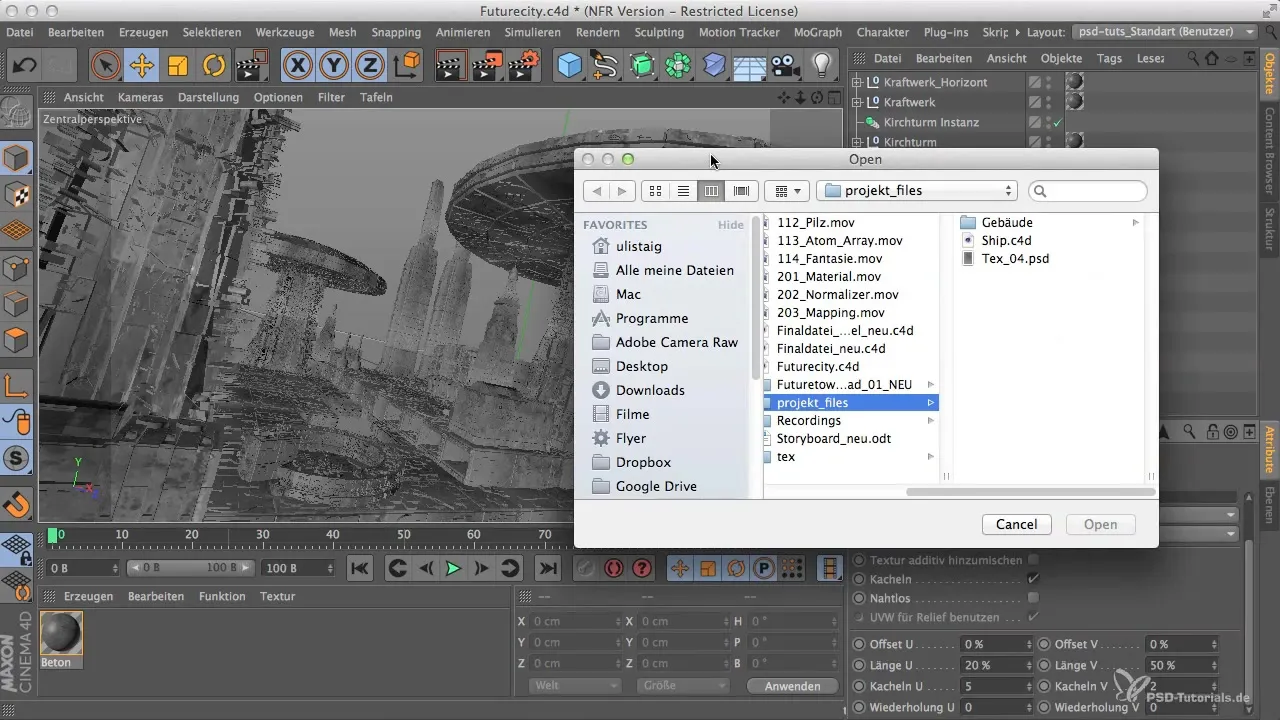Open the arrange-by dropdown in Open dialog
The height and width of the screenshot is (720, 1280).
click(787, 190)
